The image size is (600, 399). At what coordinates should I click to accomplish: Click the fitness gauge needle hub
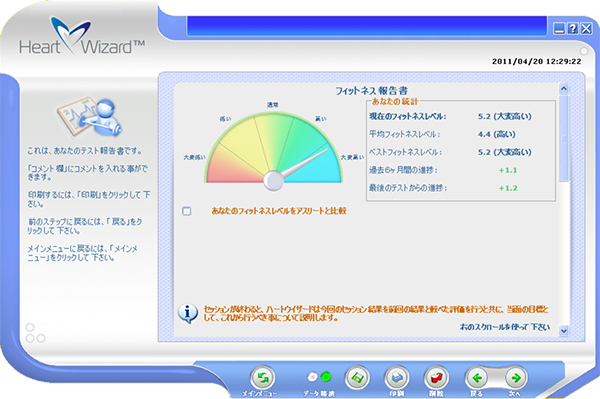click(274, 181)
